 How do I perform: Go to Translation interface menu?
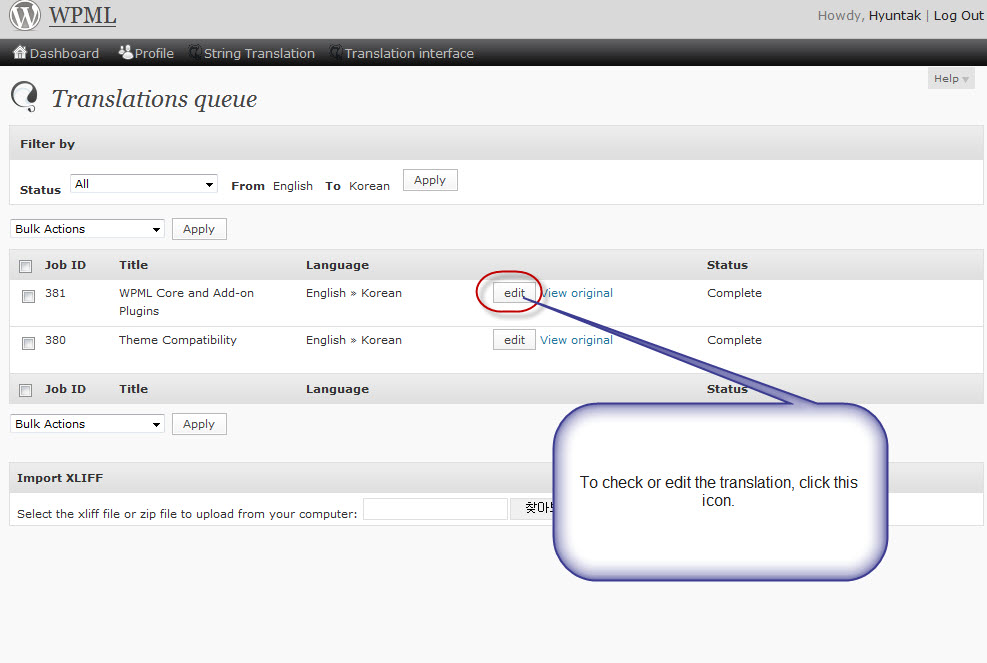(409, 54)
